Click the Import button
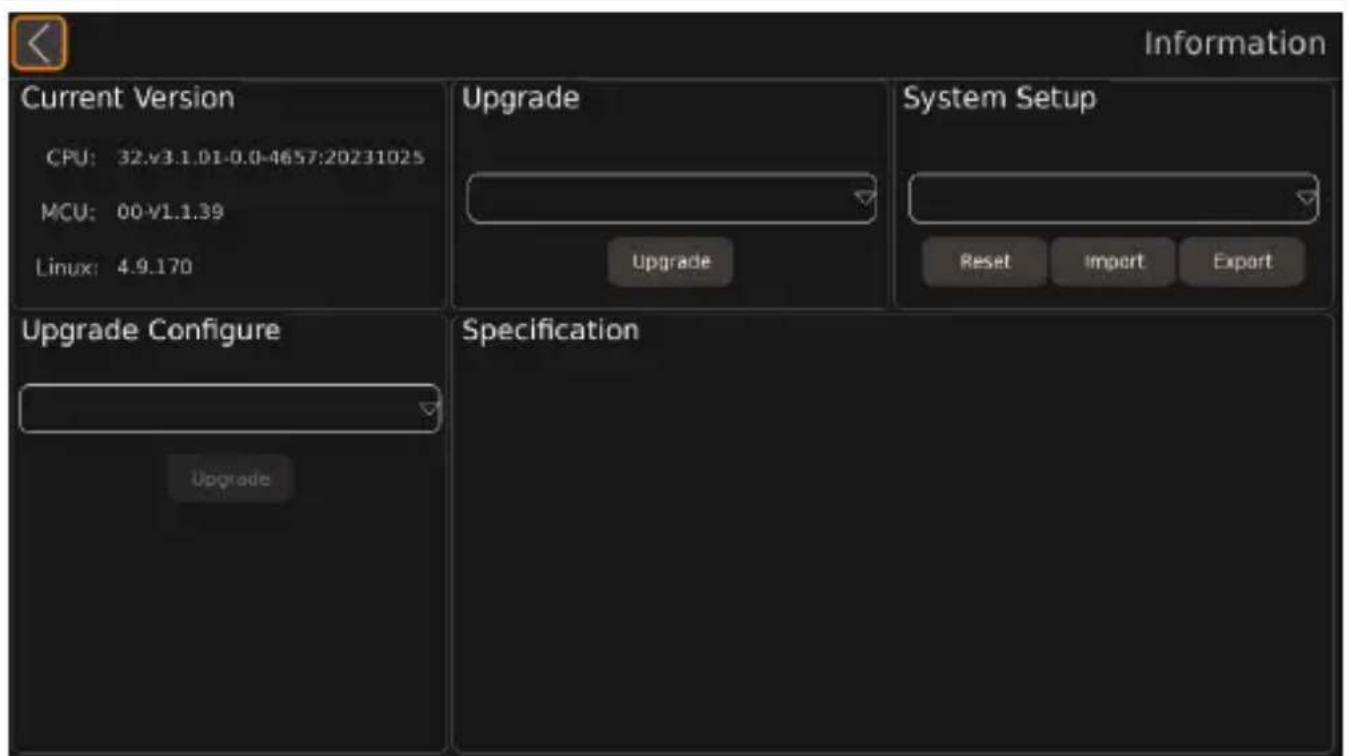This screenshot has width=1348, height=756. (1113, 262)
